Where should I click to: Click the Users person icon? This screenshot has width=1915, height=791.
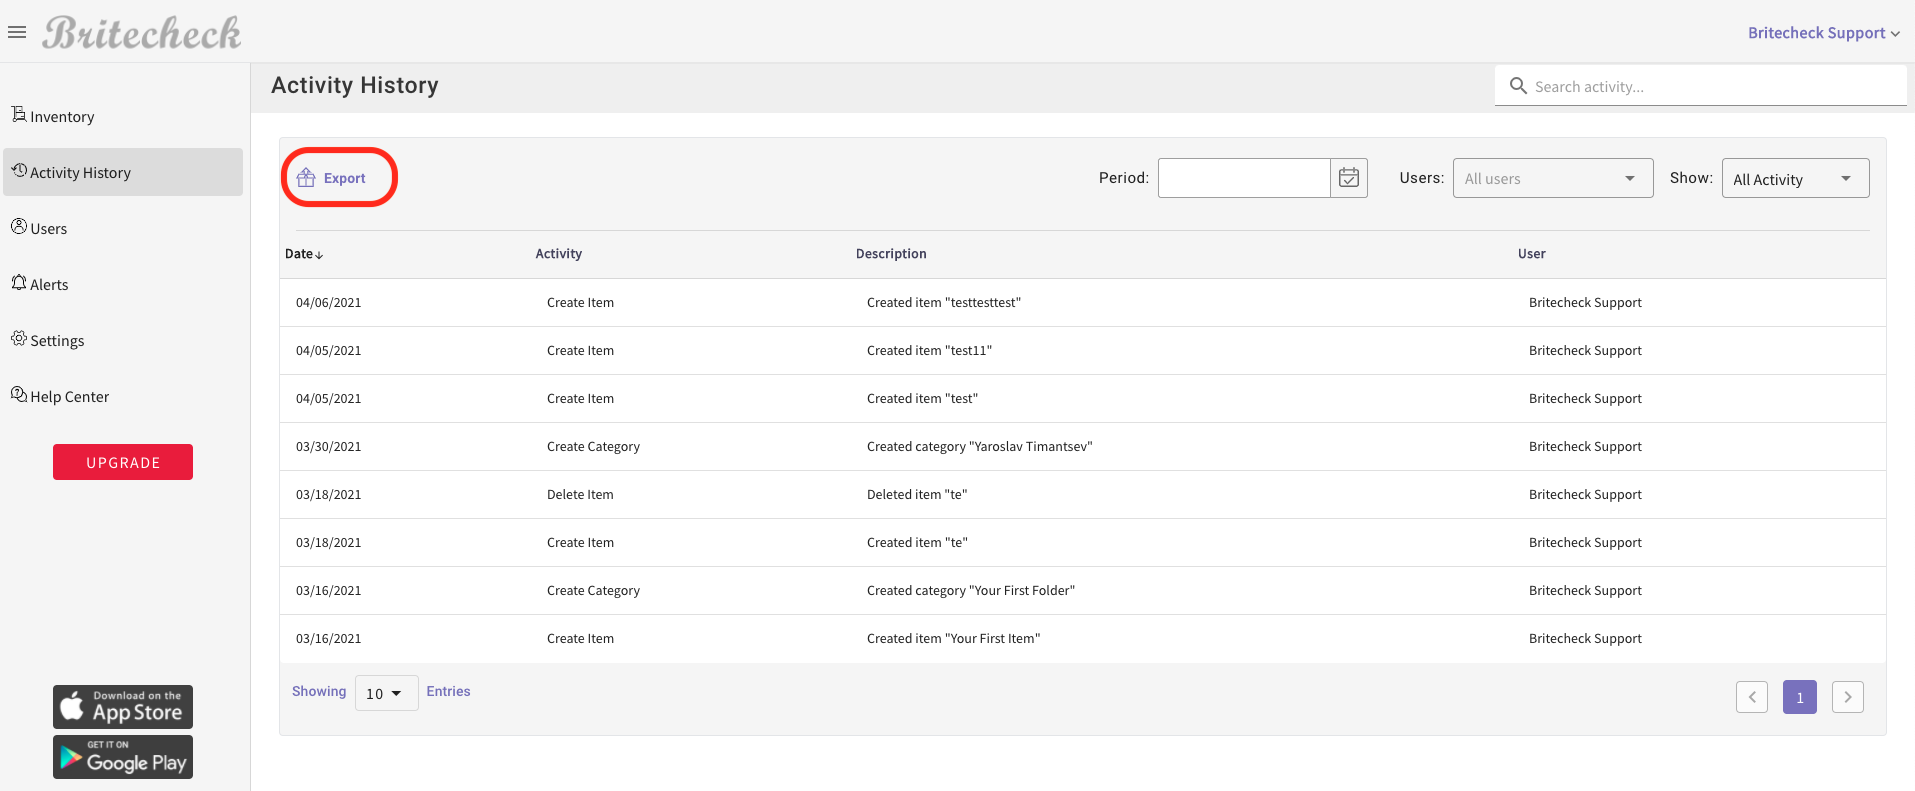pyautogui.click(x=19, y=226)
